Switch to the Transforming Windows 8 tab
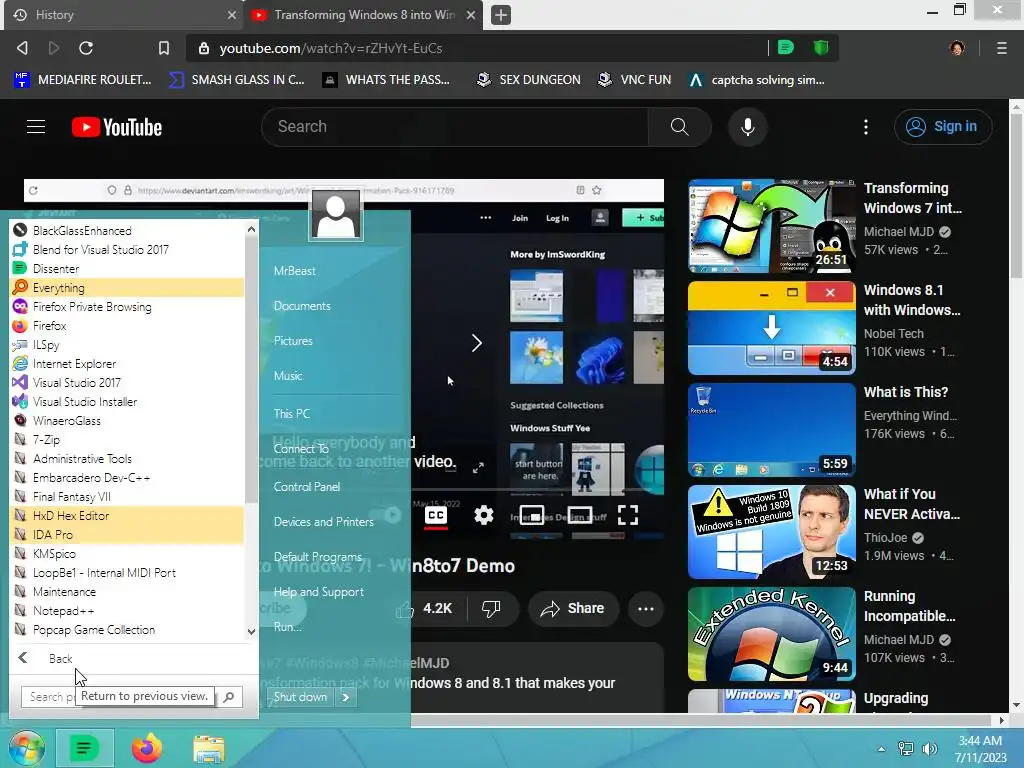The width and height of the screenshot is (1024, 768). coord(363,15)
